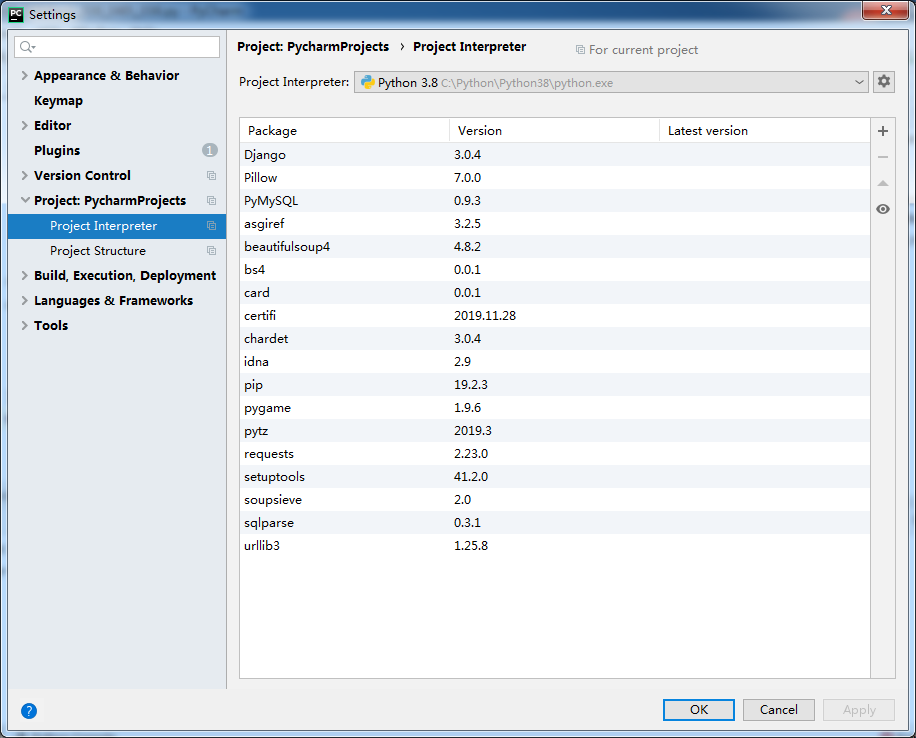Select the pytz package row
This screenshot has width=916, height=738.
click(554, 431)
